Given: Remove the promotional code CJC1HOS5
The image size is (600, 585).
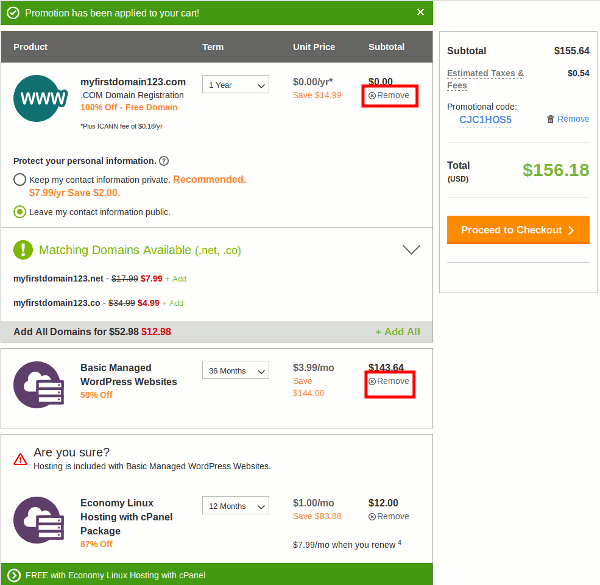Looking at the screenshot, I should pos(568,119).
